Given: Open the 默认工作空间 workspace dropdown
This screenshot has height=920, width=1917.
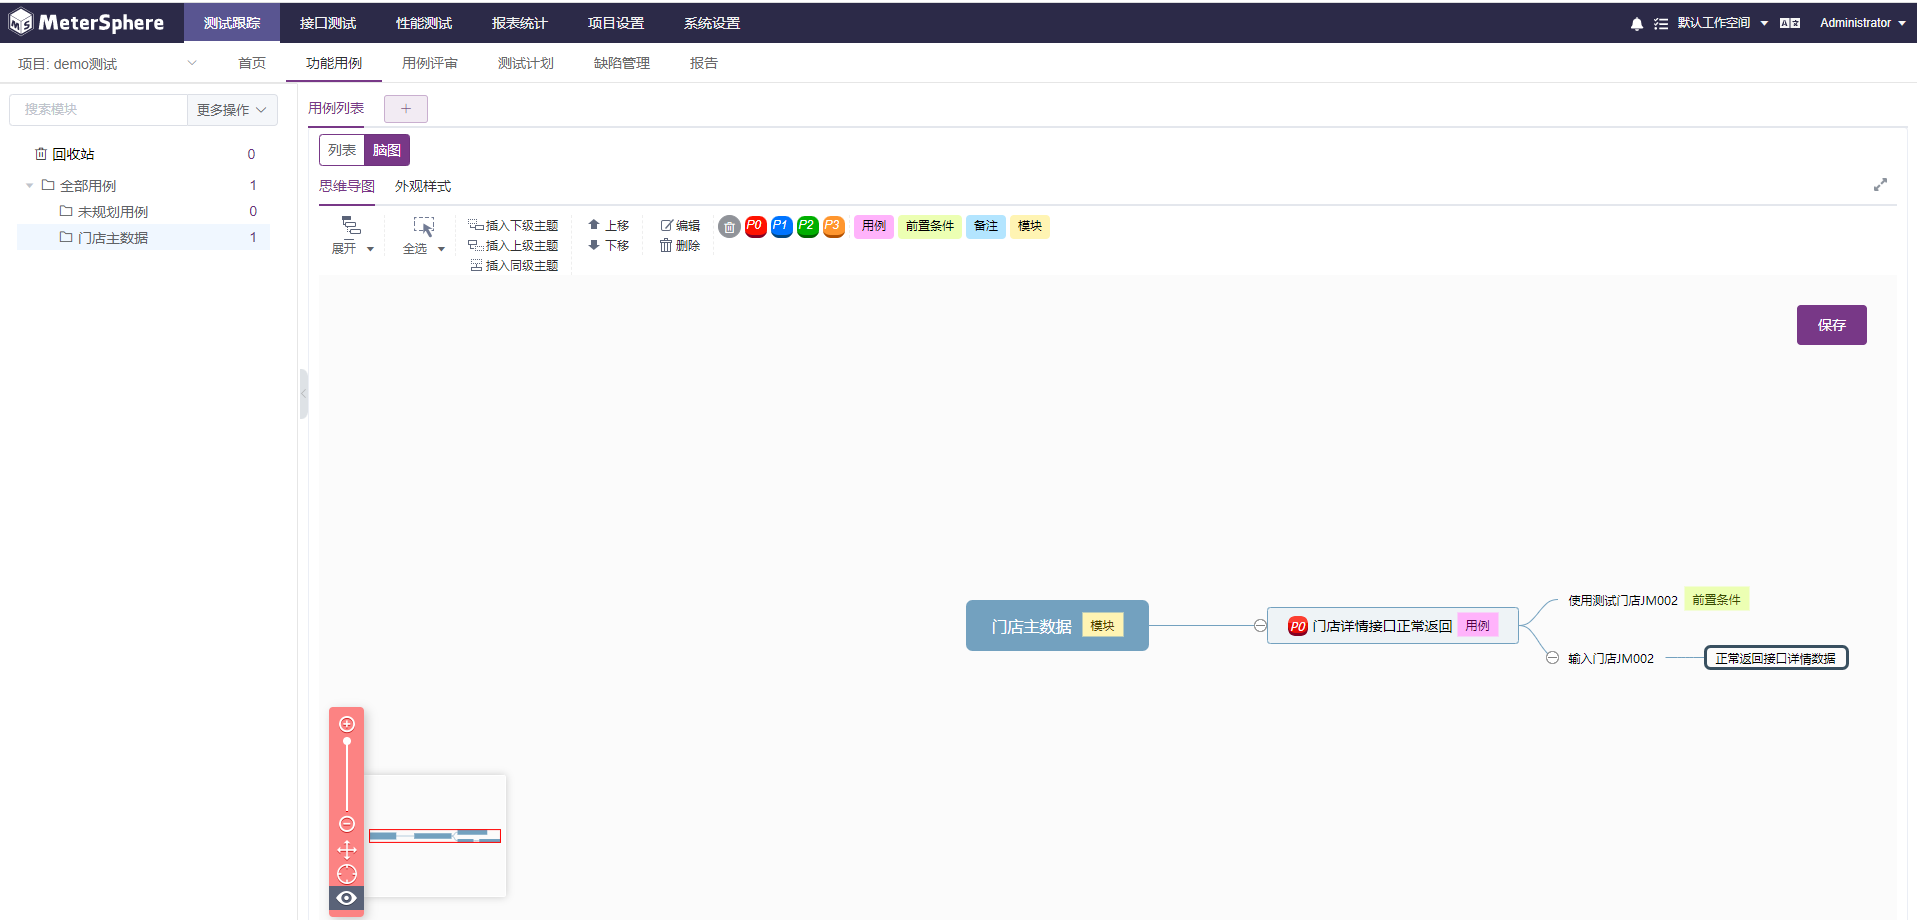Looking at the screenshot, I should (x=1722, y=23).
